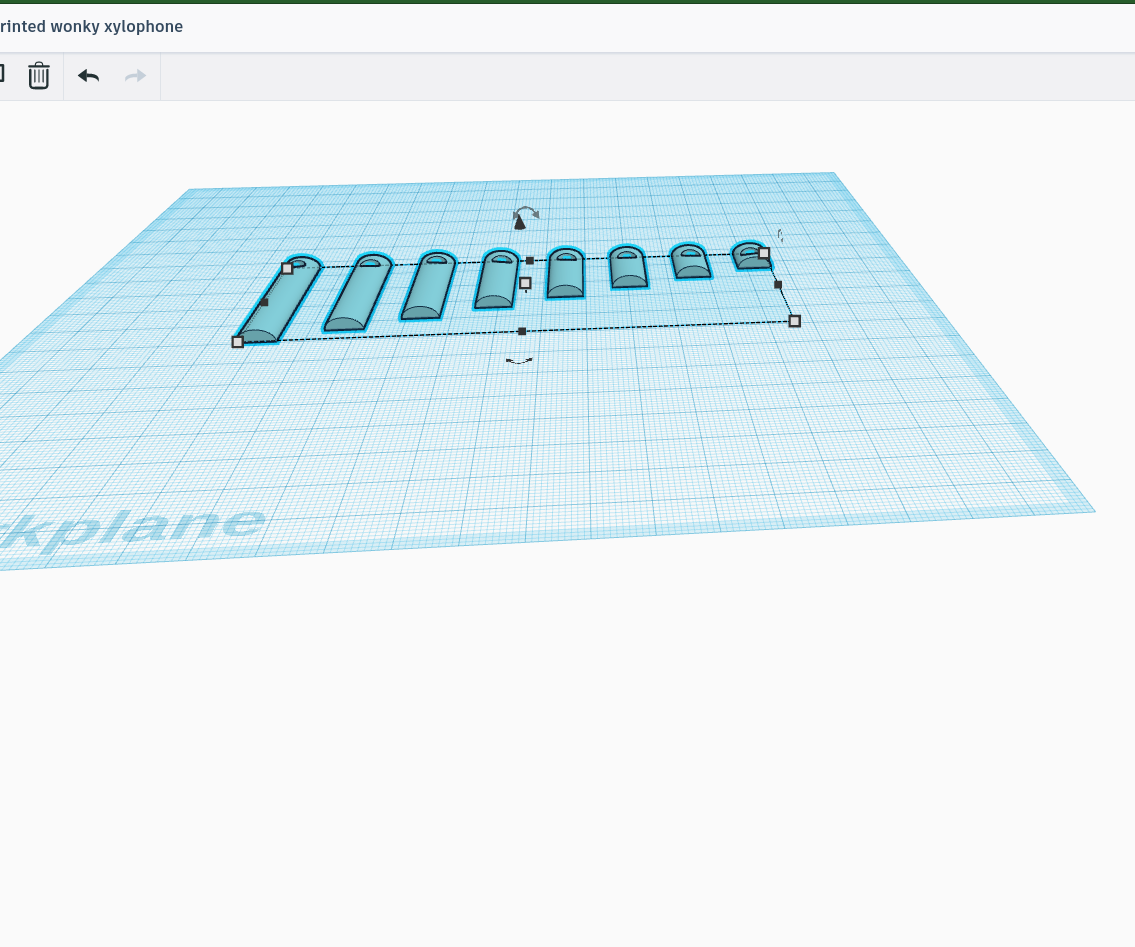This screenshot has width=1135, height=947.
Task: Click the white handle atop the rightmost xylophone bar
Action: tap(763, 255)
